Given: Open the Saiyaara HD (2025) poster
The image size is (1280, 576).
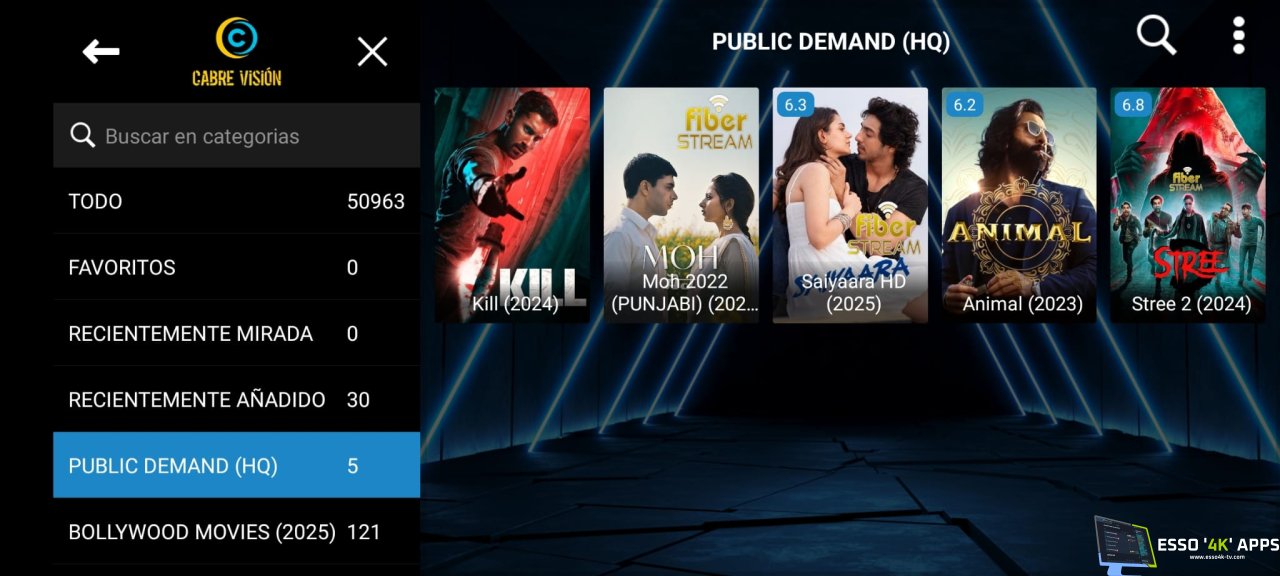Looking at the screenshot, I should [850, 205].
